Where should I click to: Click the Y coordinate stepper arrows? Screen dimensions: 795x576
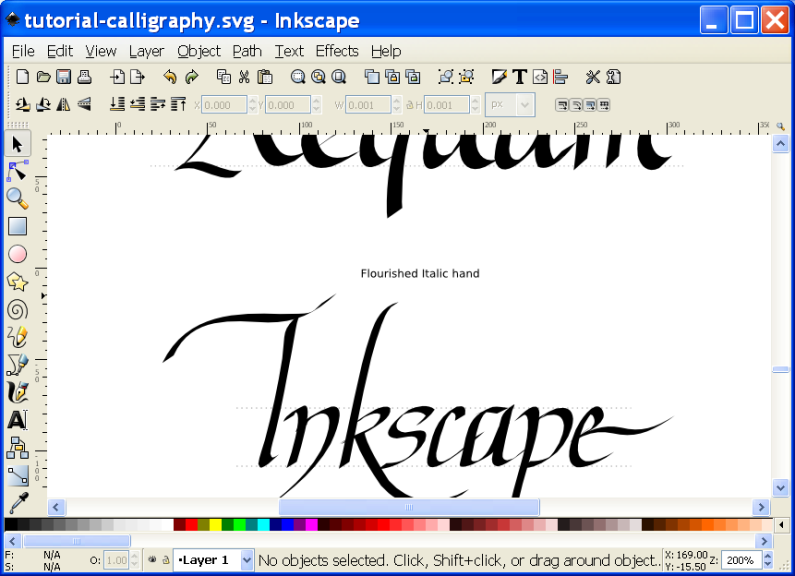(316, 105)
